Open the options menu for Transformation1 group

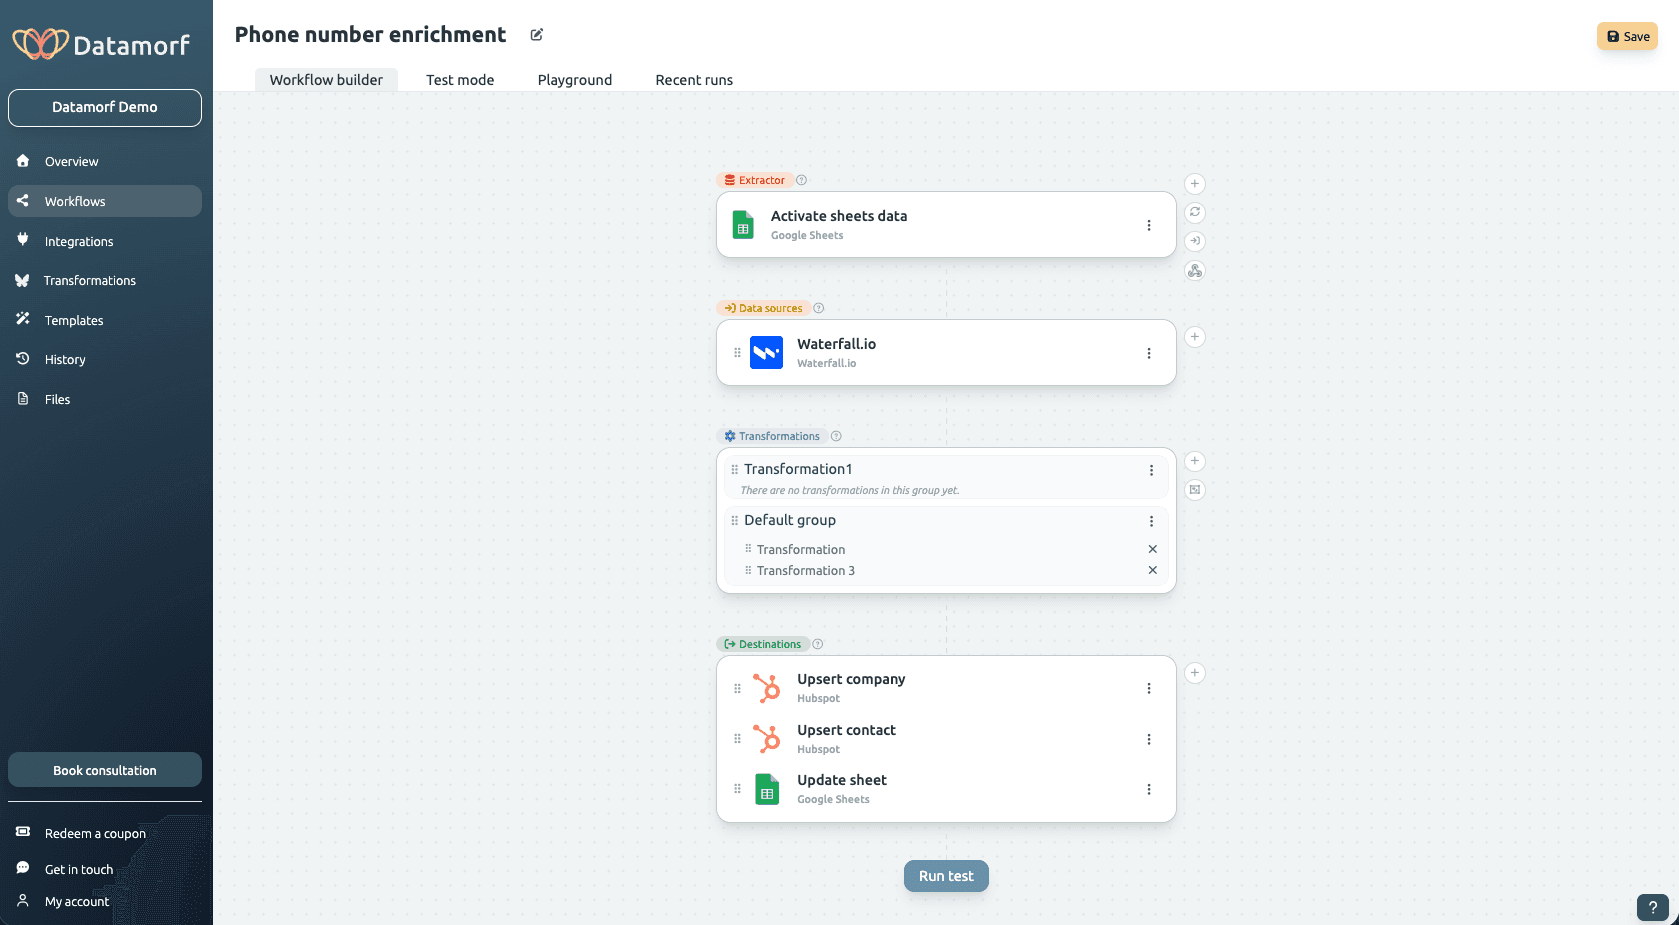(x=1151, y=470)
